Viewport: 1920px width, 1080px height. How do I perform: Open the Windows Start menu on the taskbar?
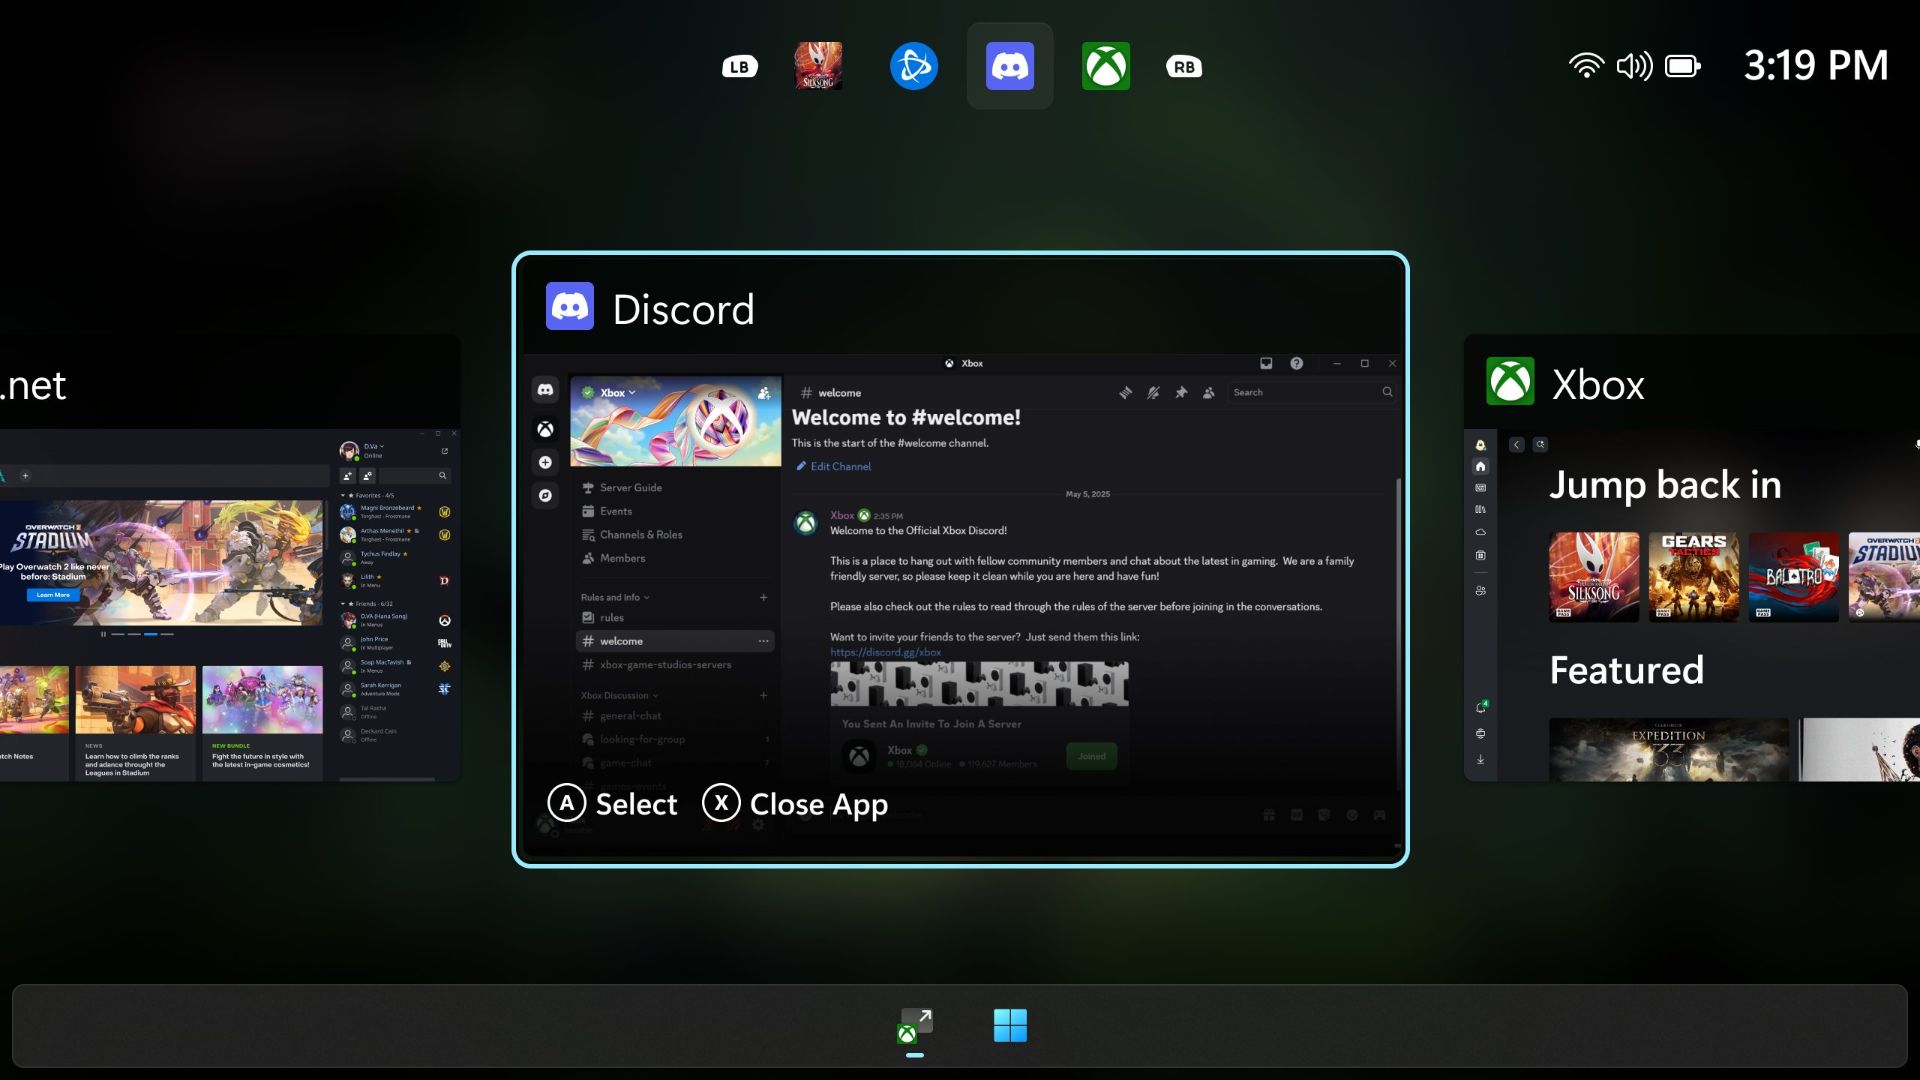1010,1024
